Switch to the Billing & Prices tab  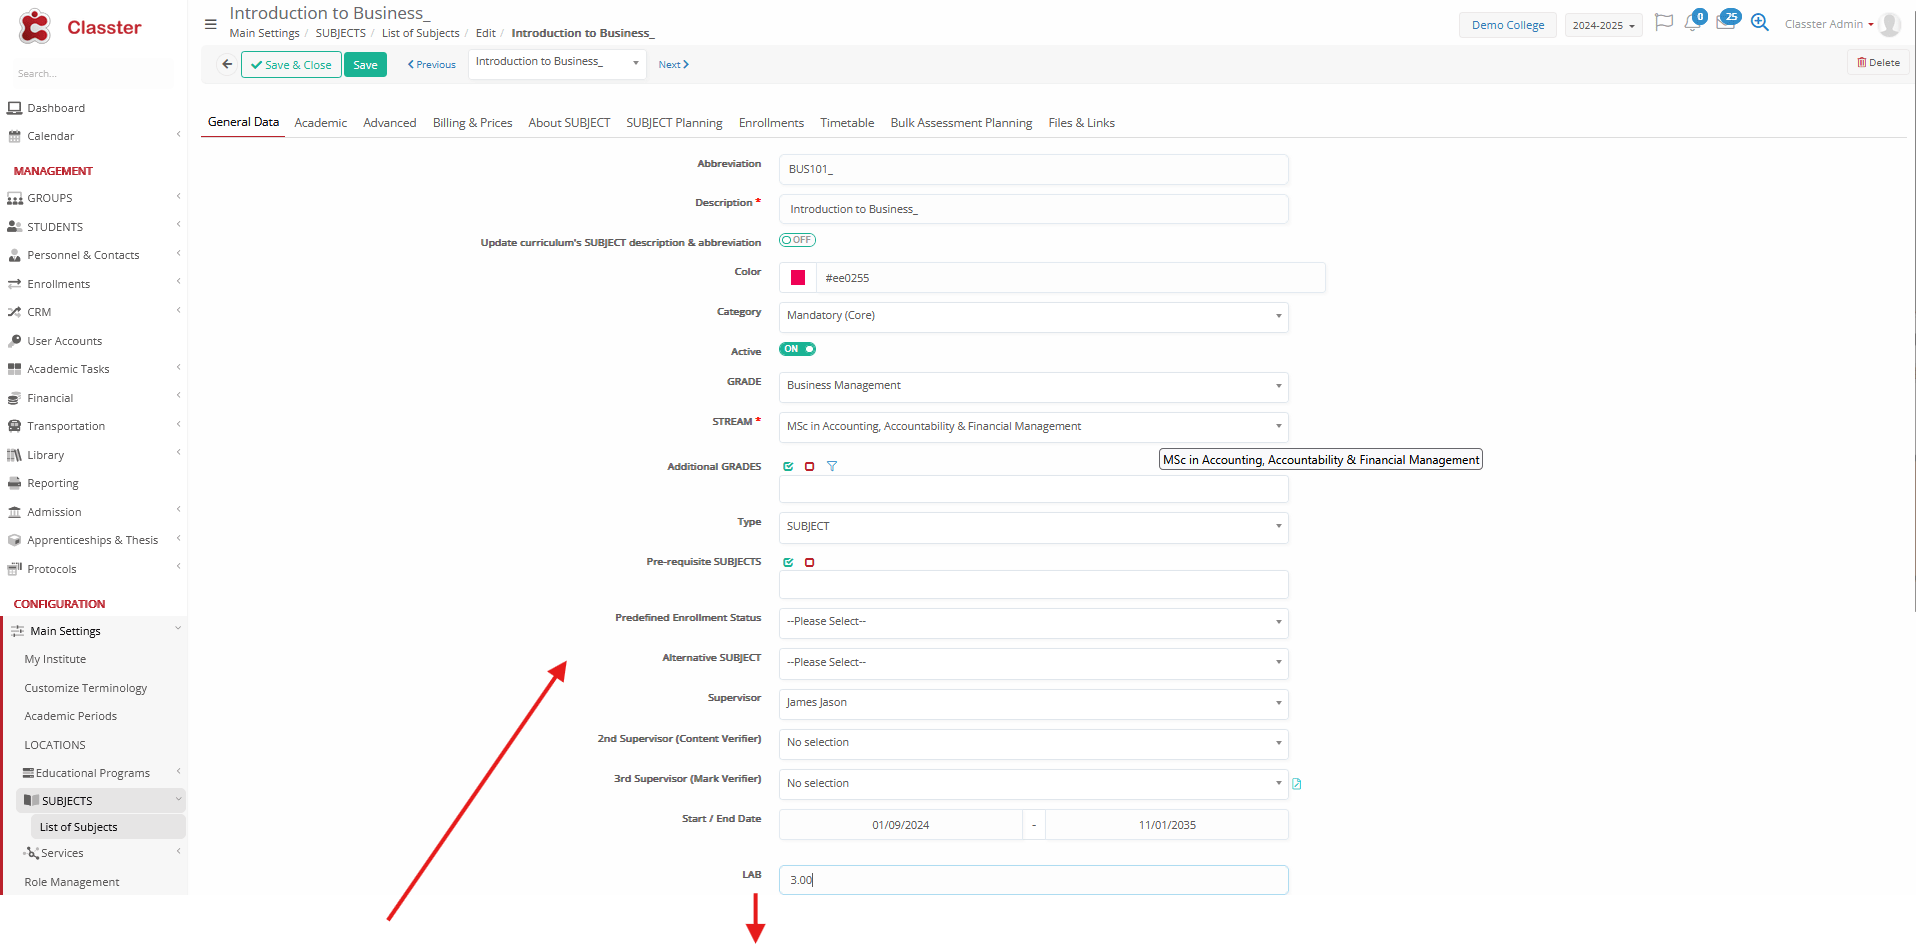(x=472, y=123)
